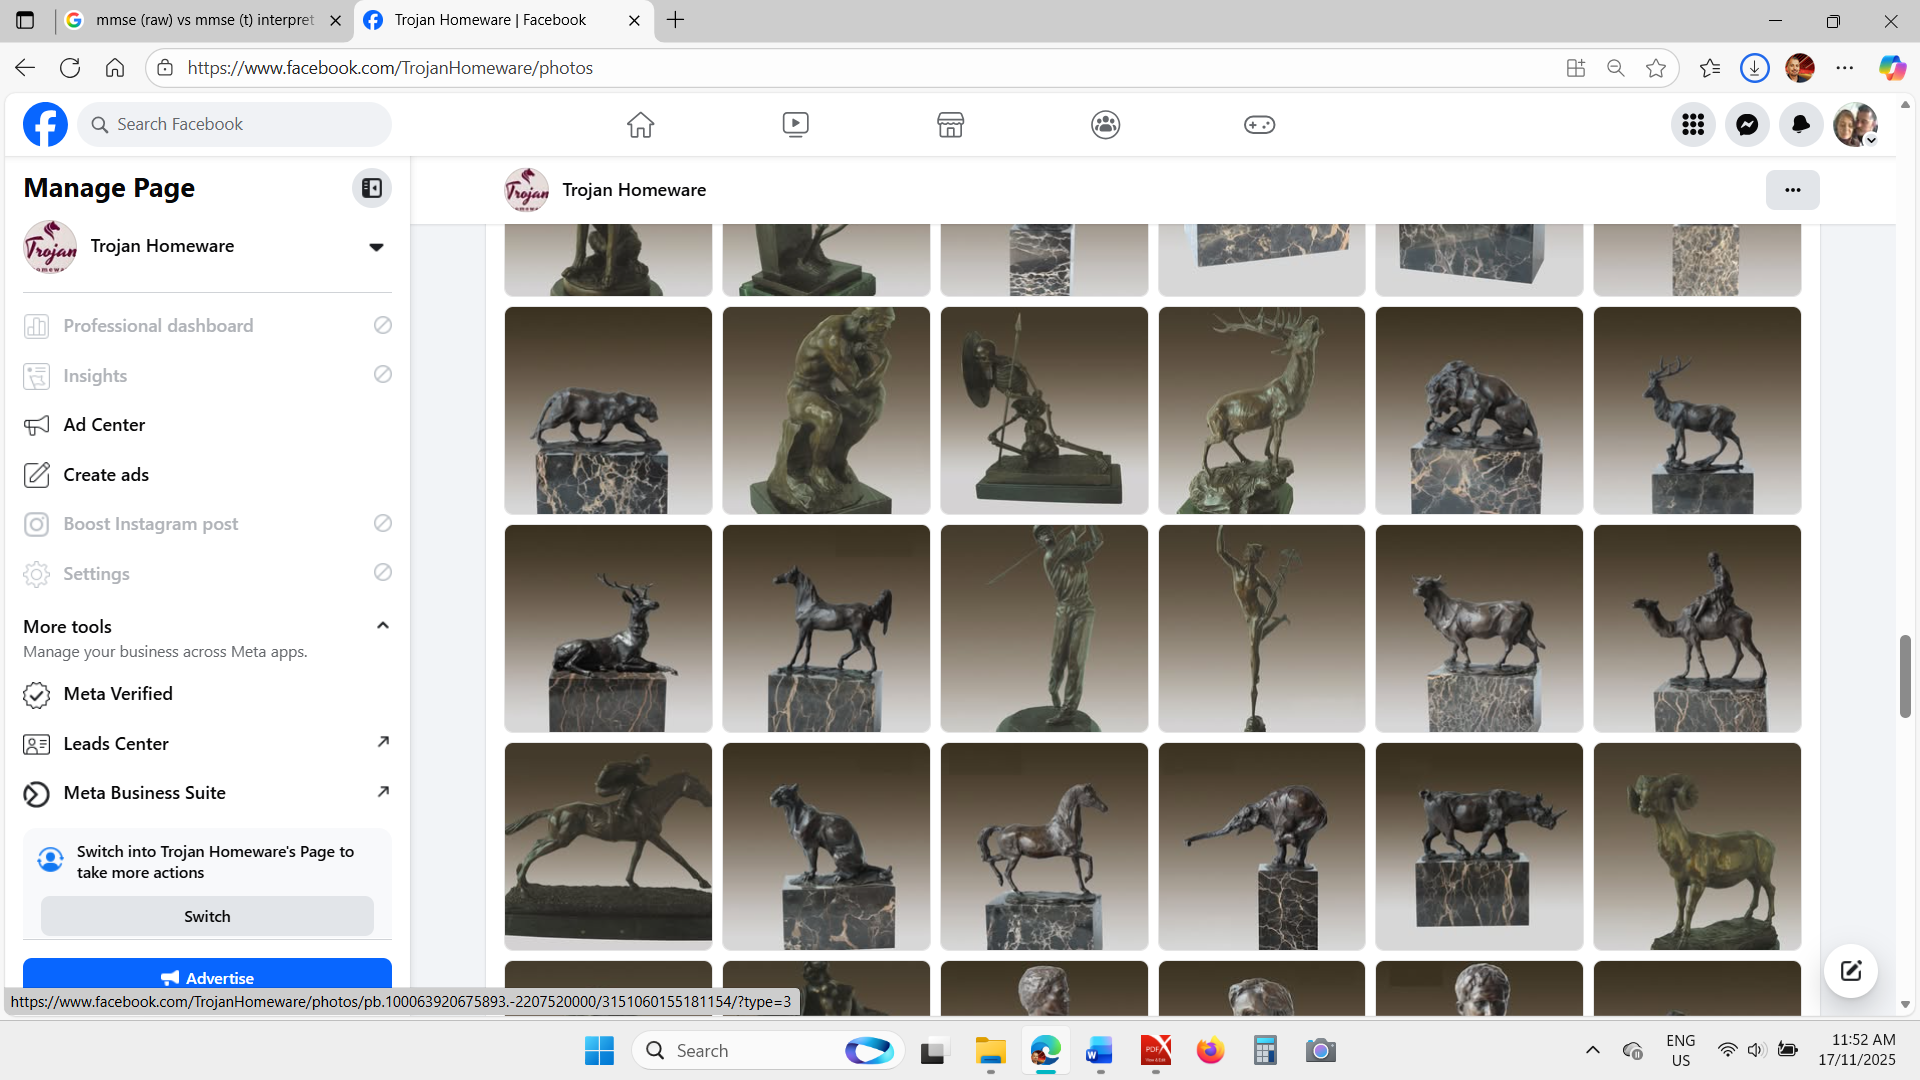Expand the Trojan Homeware page selector dropdown
The height and width of the screenshot is (1080, 1920).
pyautogui.click(x=376, y=247)
